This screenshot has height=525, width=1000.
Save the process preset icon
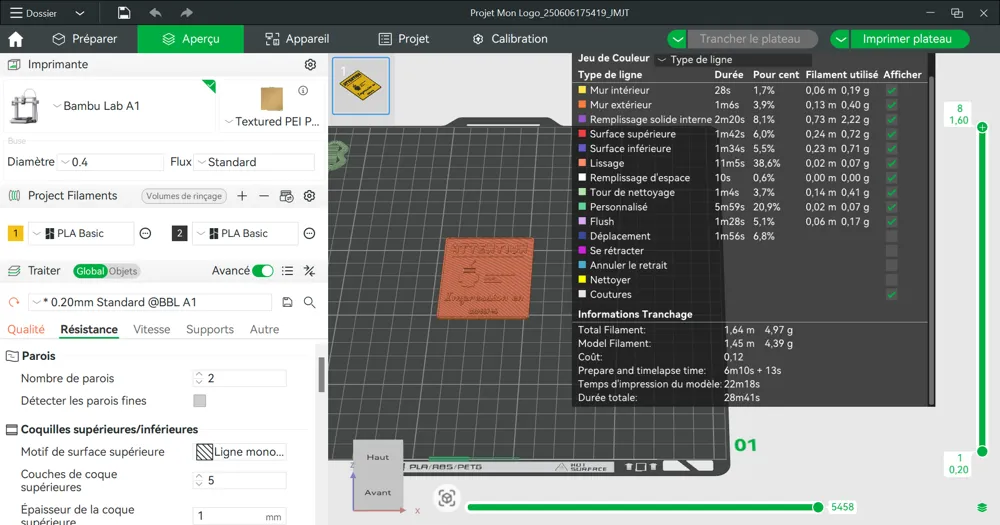(288, 302)
